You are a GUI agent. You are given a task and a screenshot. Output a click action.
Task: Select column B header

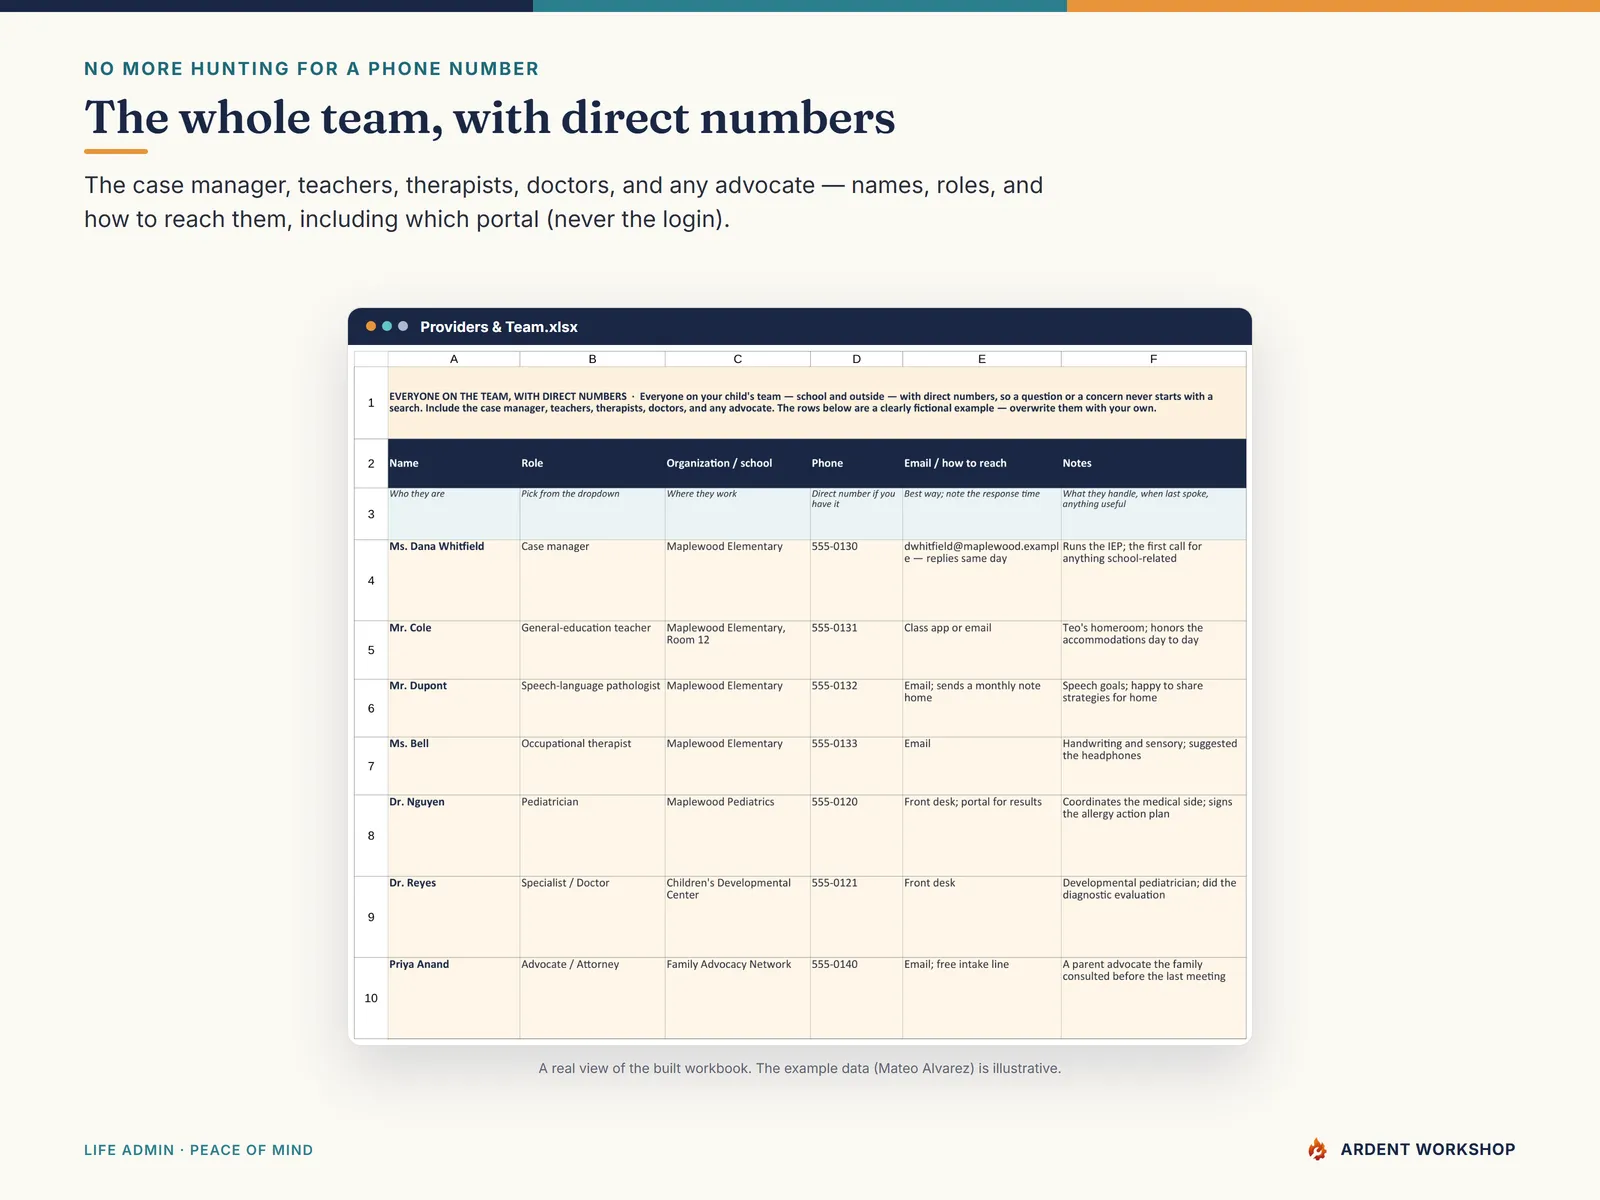(592, 359)
